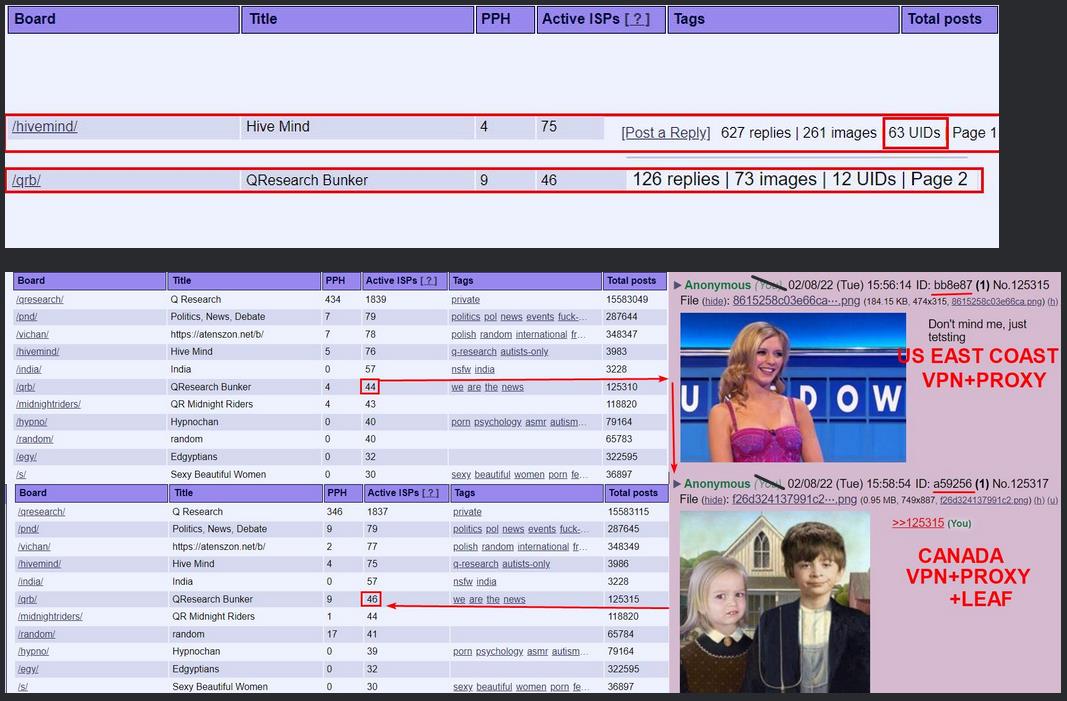The width and height of the screenshot is (1067, 701).
Task: Click the news tag in the 125310 posts row
Action: point(512,387)
